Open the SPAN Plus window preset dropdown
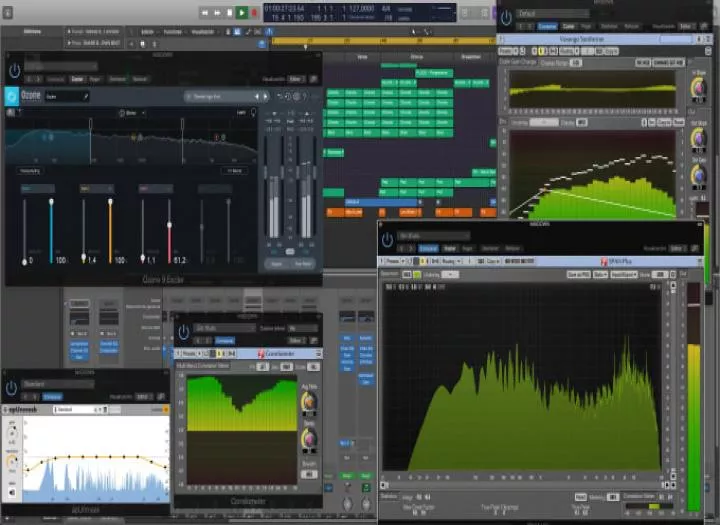The width and height of the screenshot is (720, 525). 433,236
